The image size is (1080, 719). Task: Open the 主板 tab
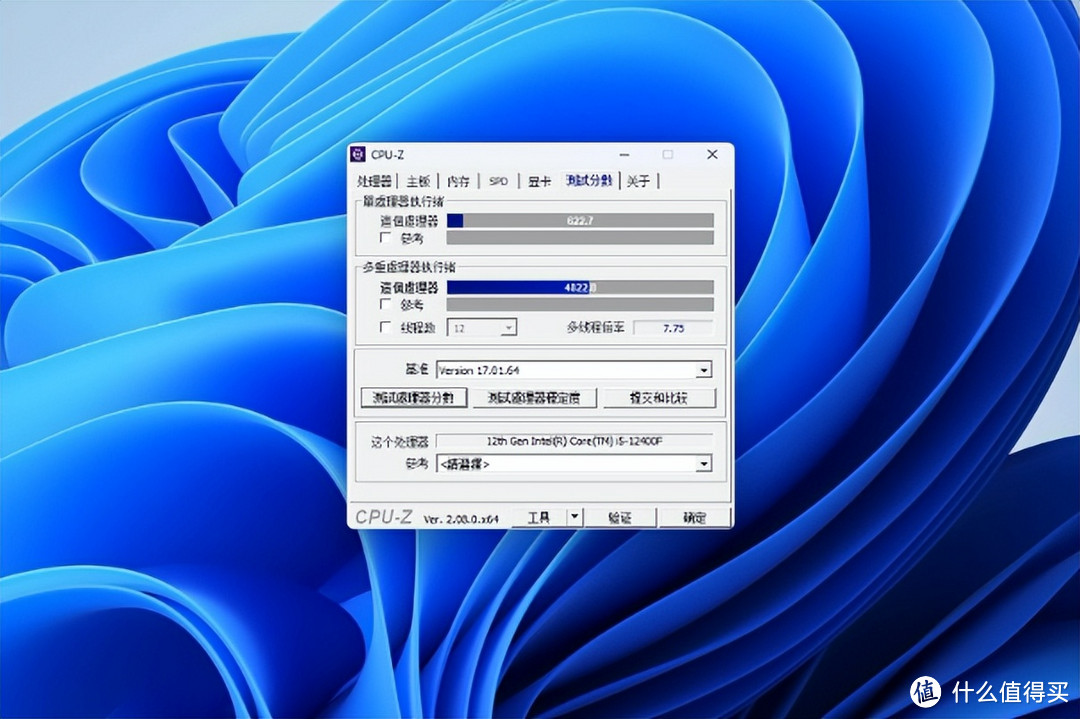tap(417, 181)
